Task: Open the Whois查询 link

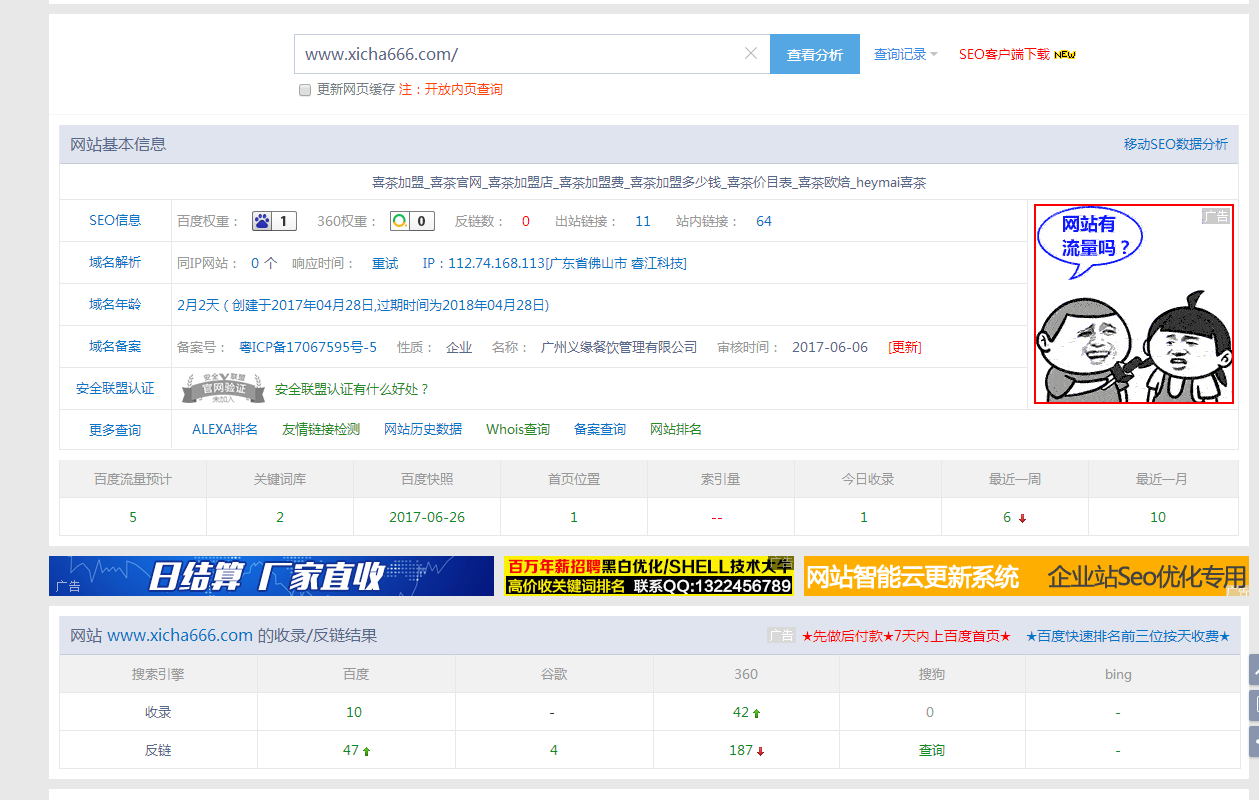Action: (x=518, y=429)
